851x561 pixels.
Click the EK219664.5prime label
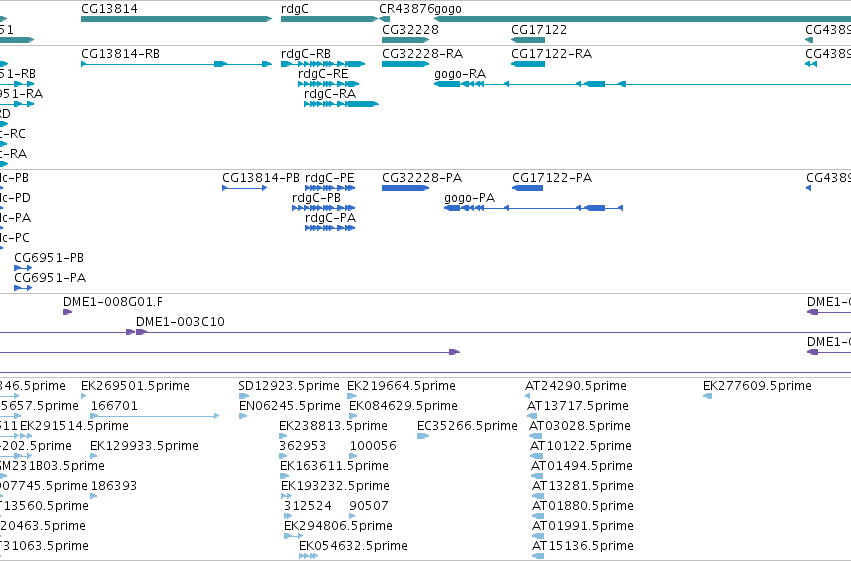coord(401,386)
